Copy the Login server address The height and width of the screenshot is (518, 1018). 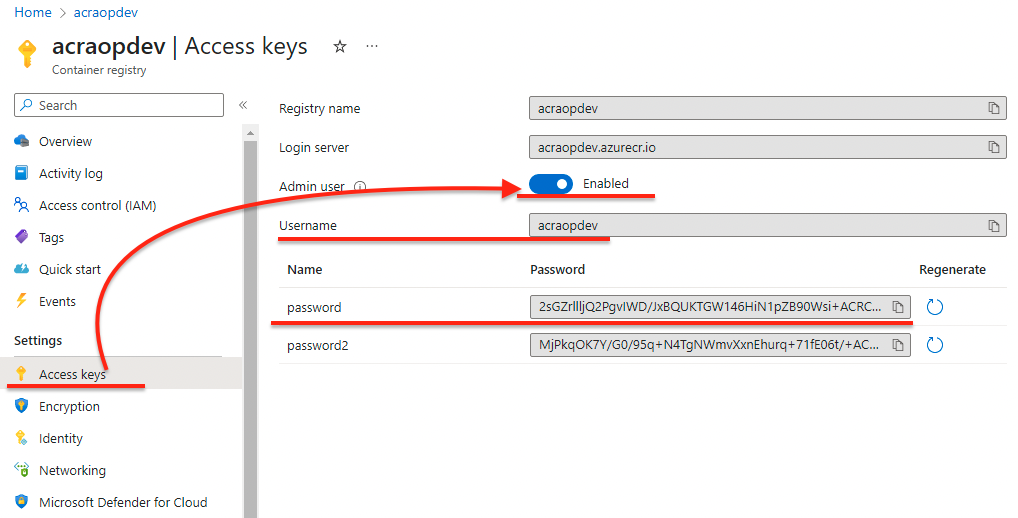993,147
